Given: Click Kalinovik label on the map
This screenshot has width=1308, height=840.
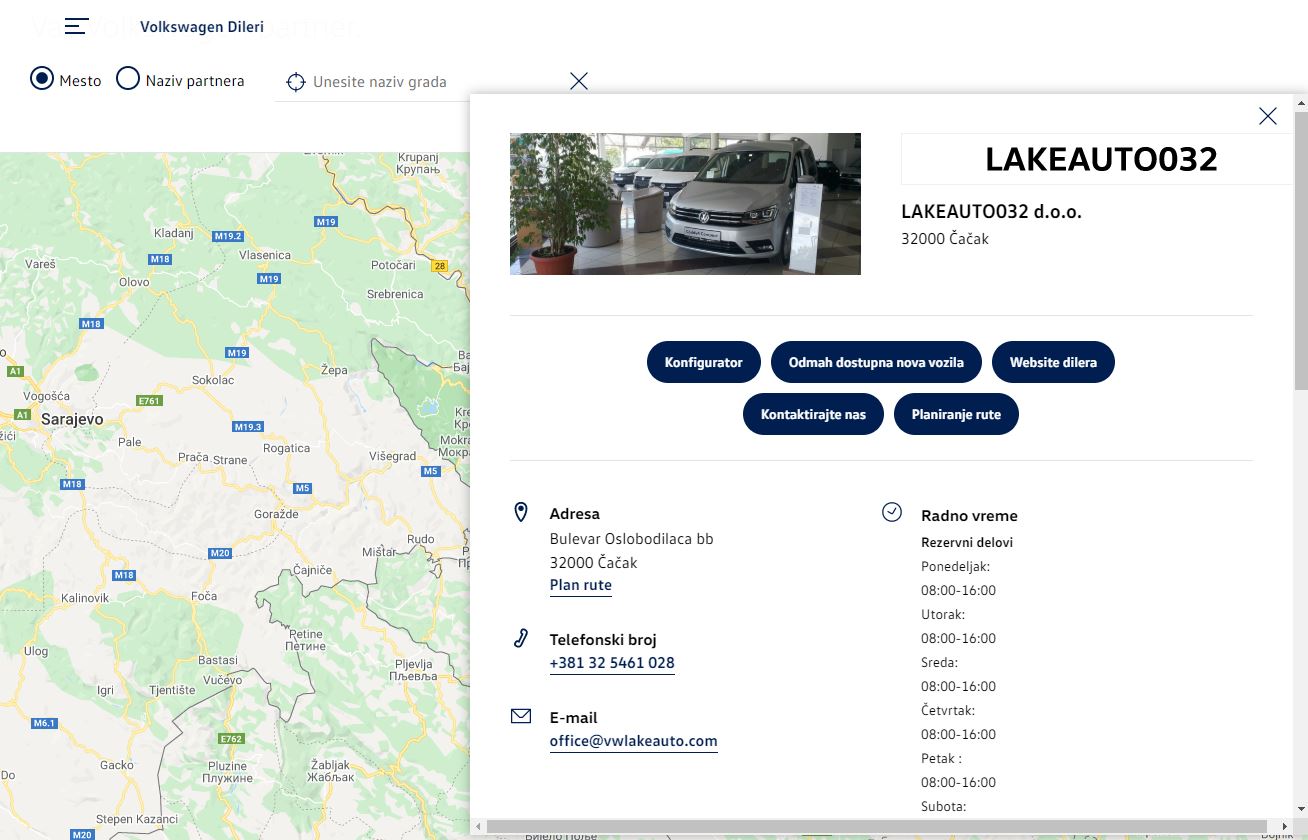Looking at the screenshot, I should pyautogui.click(x=85, y=597).
